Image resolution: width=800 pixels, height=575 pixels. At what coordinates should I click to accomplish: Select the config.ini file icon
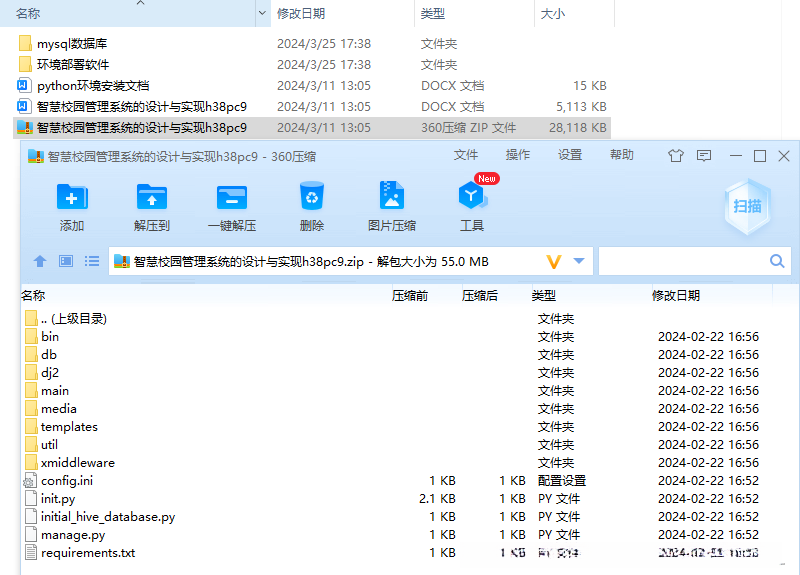[x=31, y=481]
